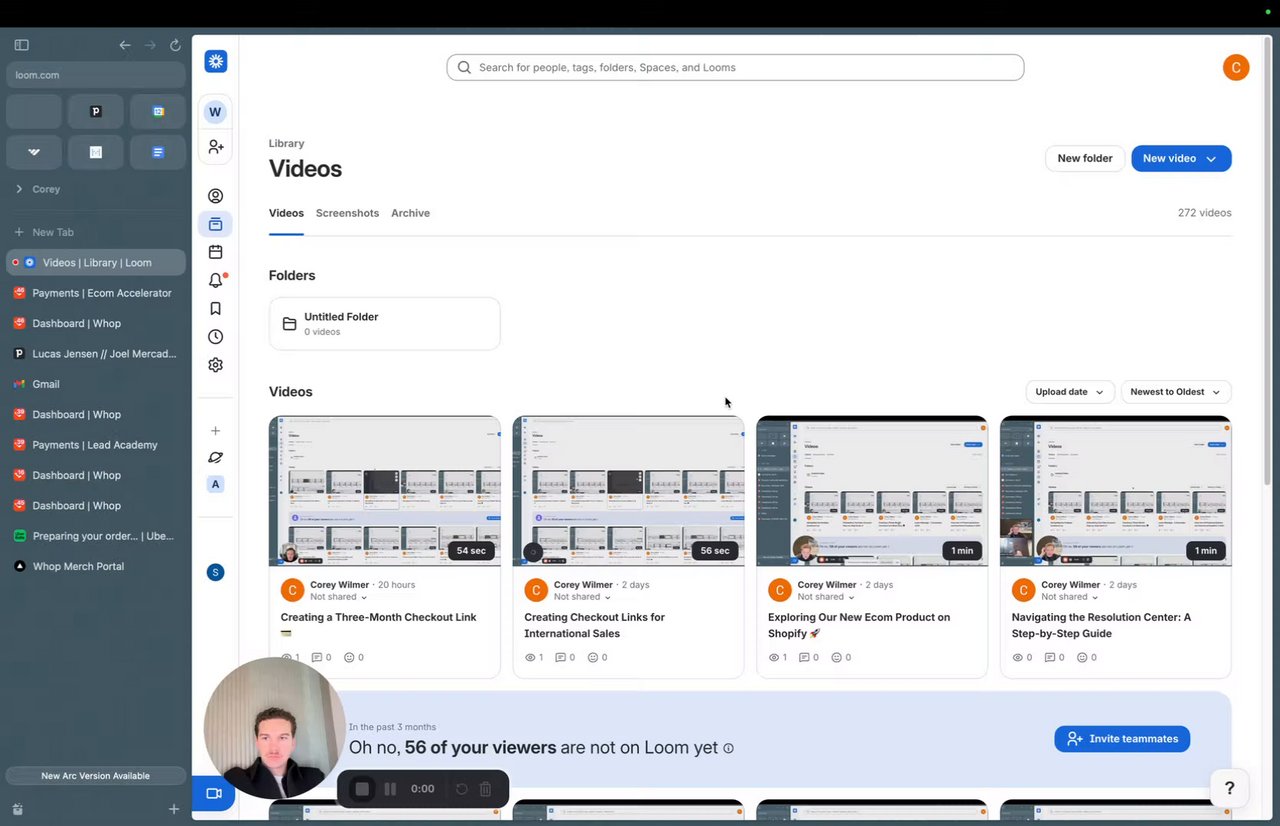Pause the recording
This screenshot has height=826, width=1280.
(391, 789)
